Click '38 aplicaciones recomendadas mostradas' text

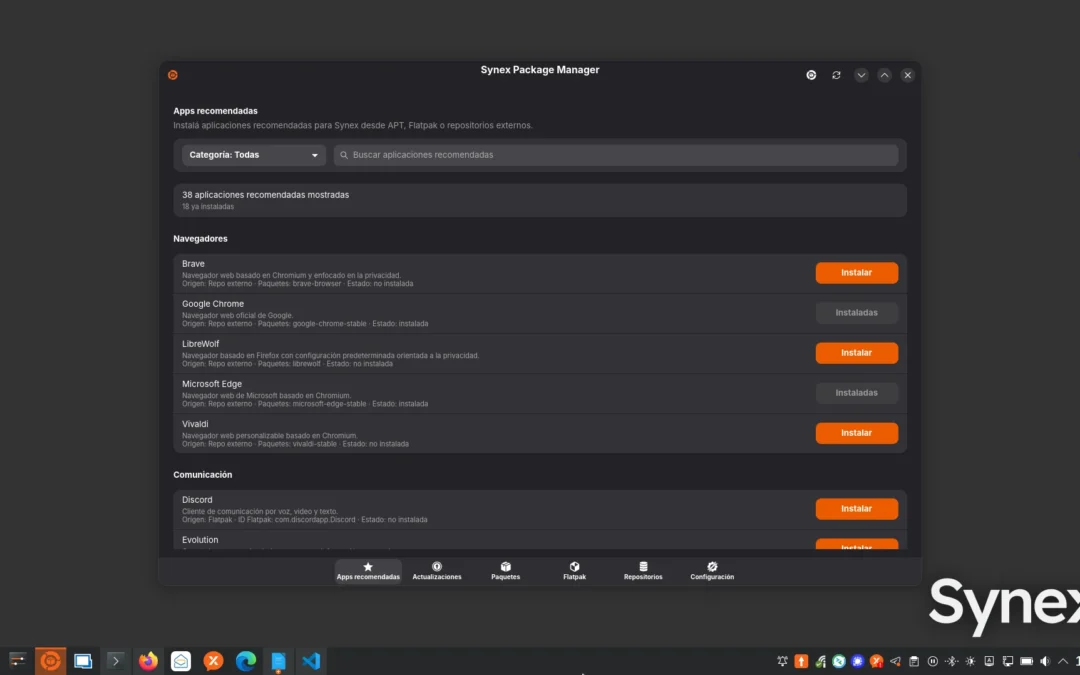pyautogui.click(x=265, y=195)
